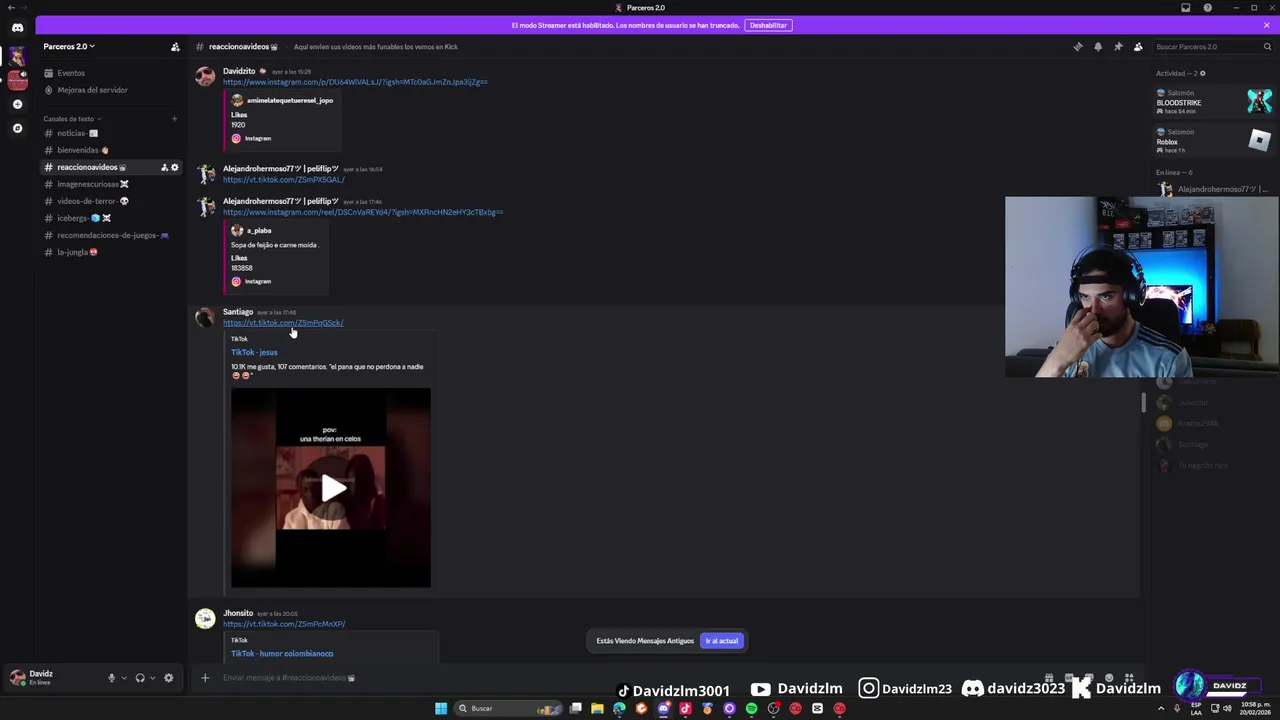Open the inbox icon in title bar
Screen dimensions: 1280x720
[1186, 8]
